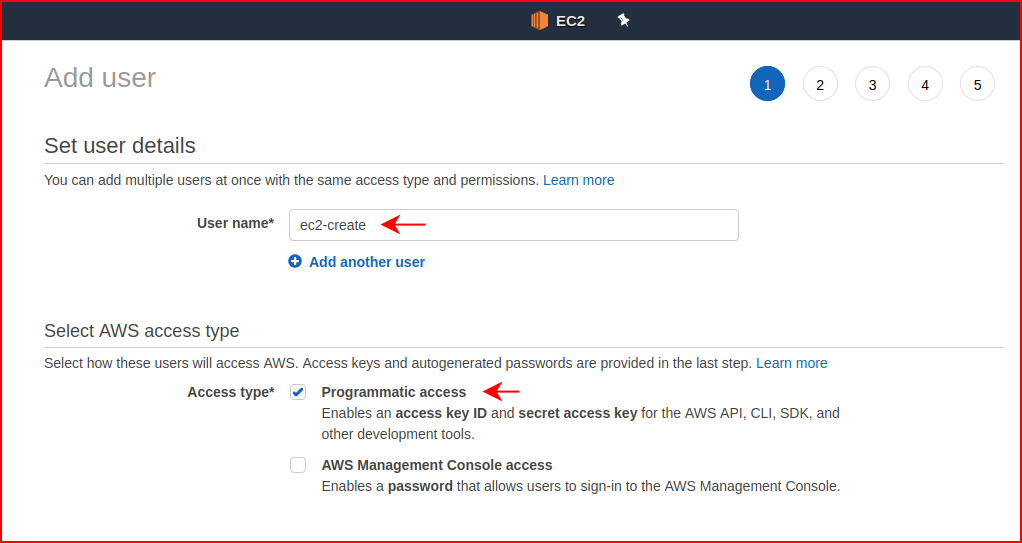Click the AWS Management Console access label
This screenshot has height=543, width=1022.
pyautogui.click(x=437, y=465)
